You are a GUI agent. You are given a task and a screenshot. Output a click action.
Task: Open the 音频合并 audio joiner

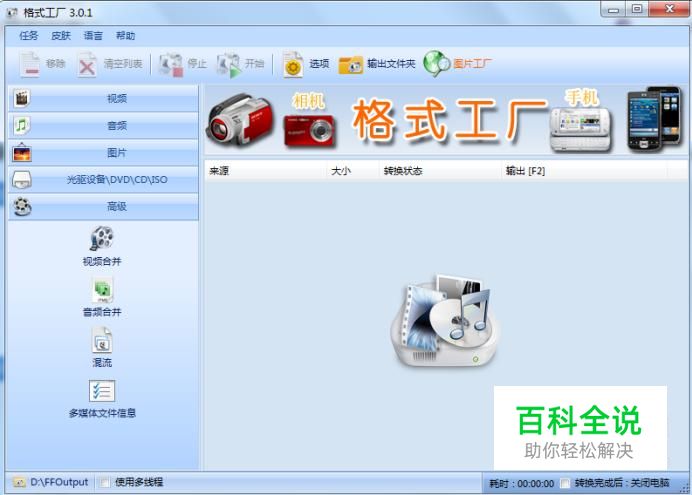pyautogui.click(x=102, y=297)
